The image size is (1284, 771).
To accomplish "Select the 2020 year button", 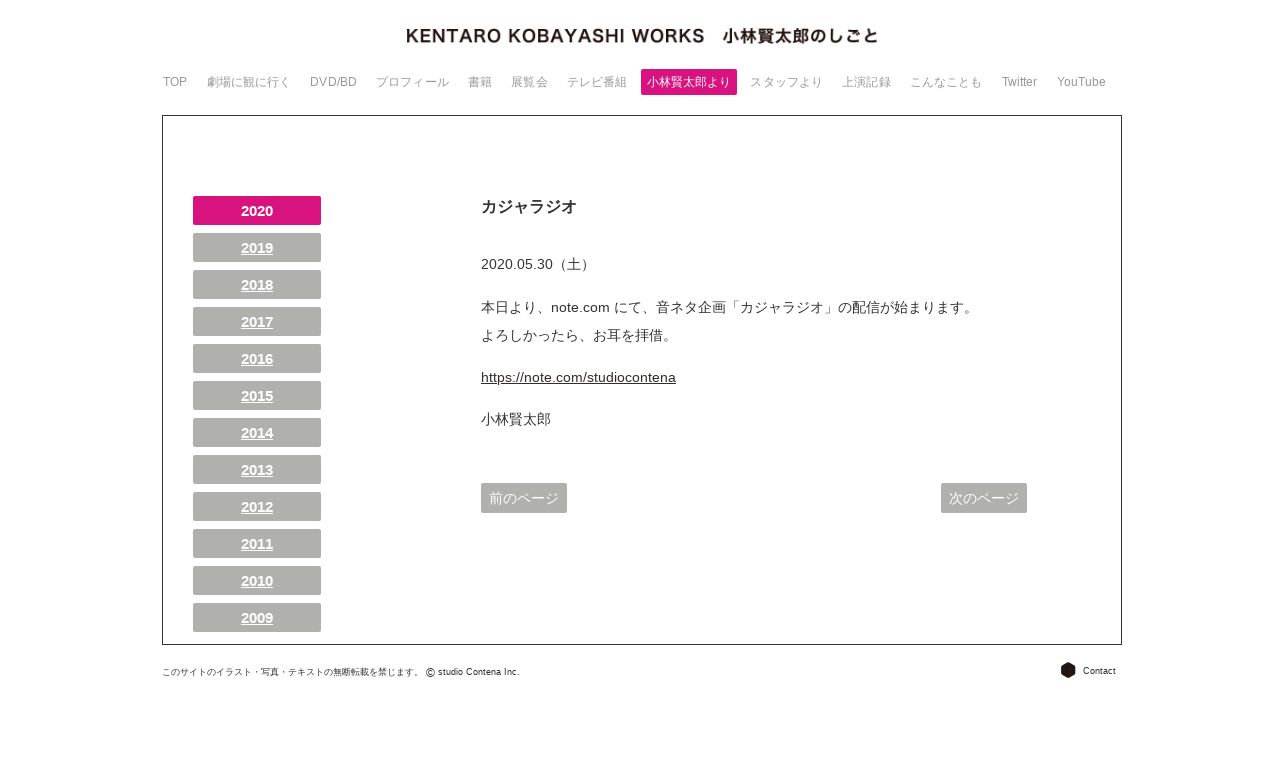I will point(257,210).
